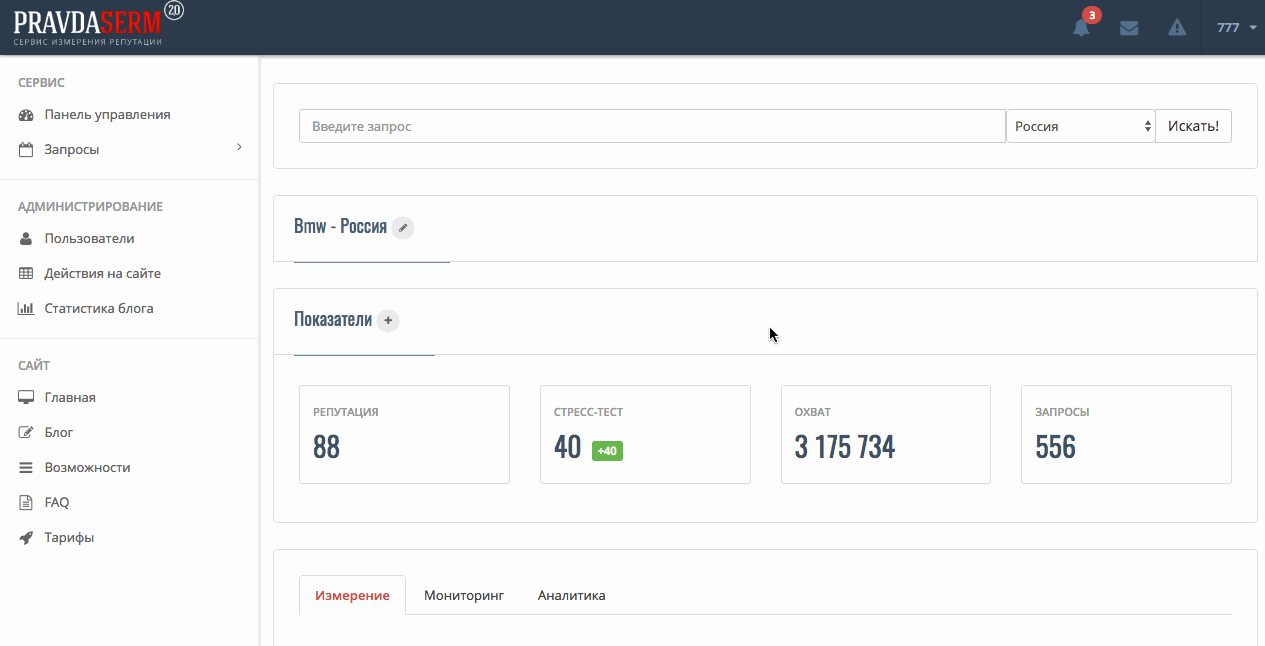Image resolution: width=1265 pixels, height=646 pixels.
Task: Open the 777 user account dropdown
Action: tap(1236, 28)
